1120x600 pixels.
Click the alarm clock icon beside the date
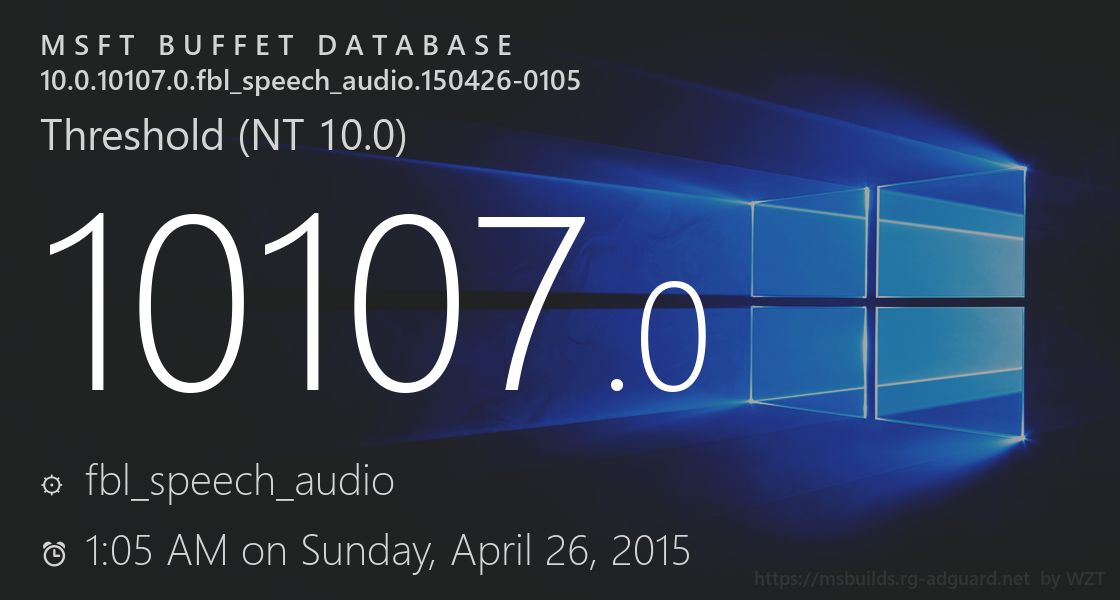pyautogui.click(x=54, y=554)
